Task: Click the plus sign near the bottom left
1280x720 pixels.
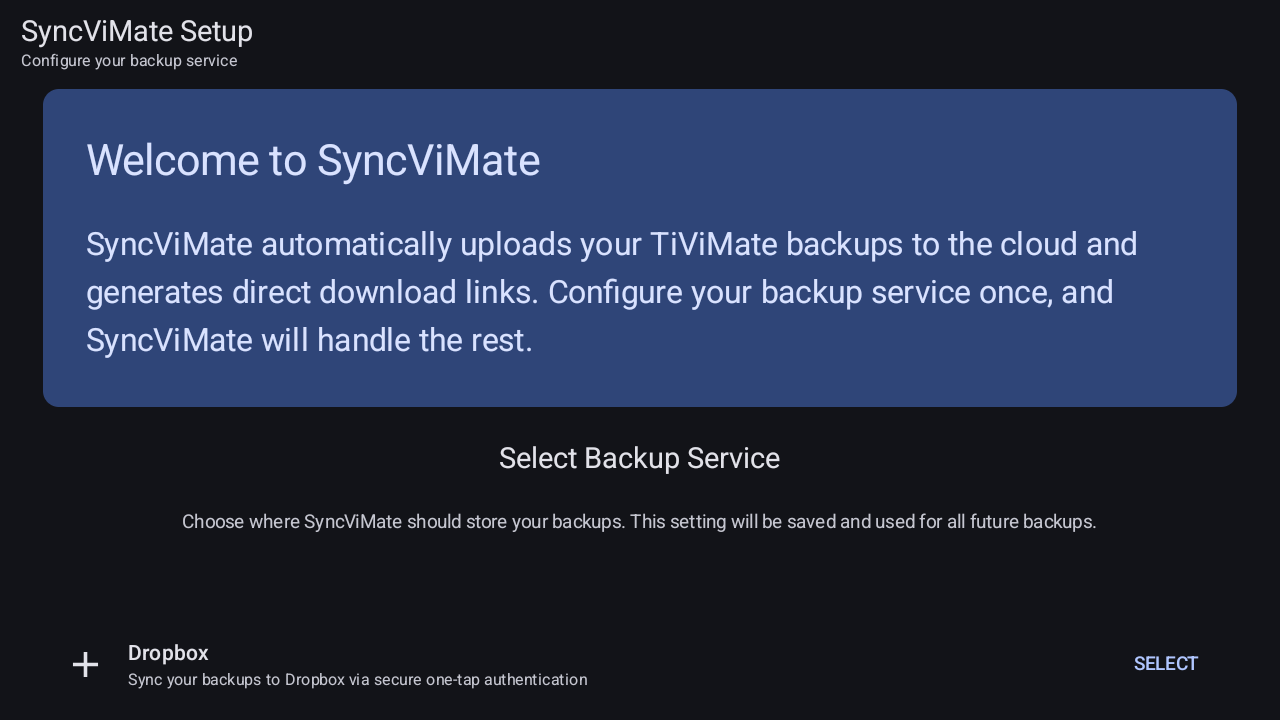Action: pos(85,664)
